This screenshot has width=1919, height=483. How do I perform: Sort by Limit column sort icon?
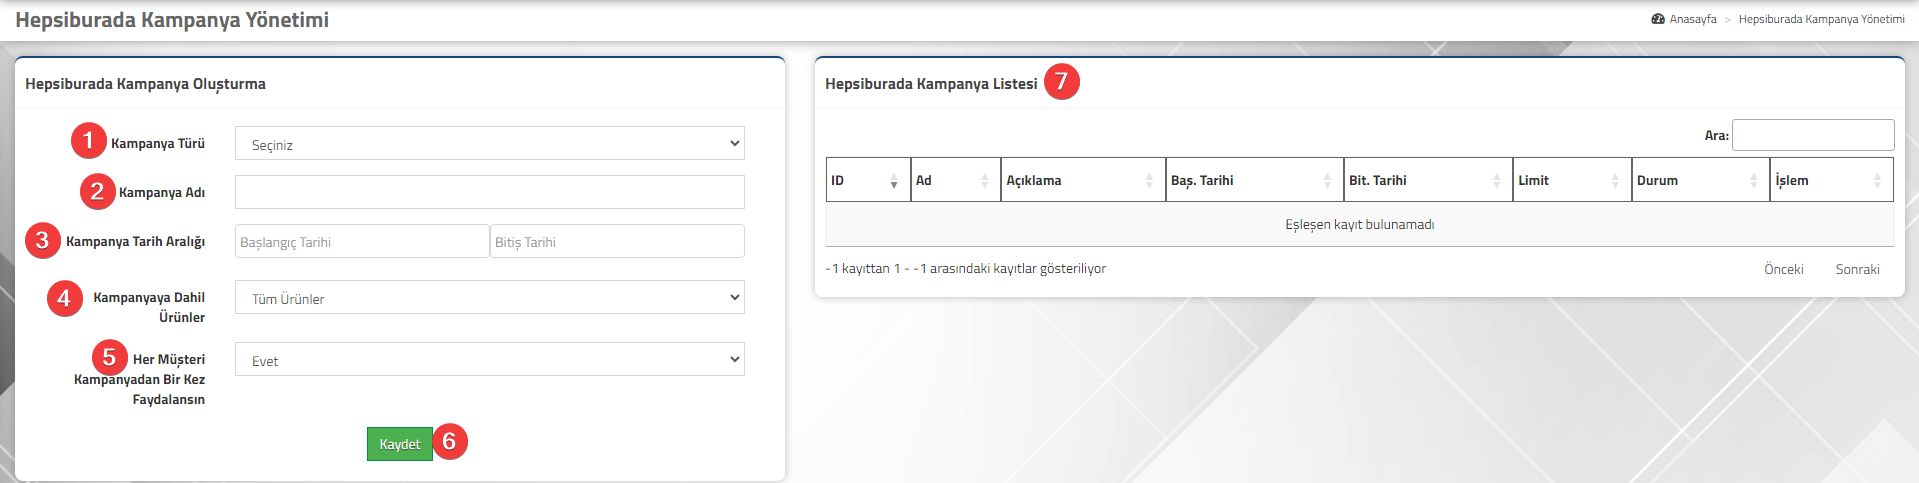pos(1615,181)
